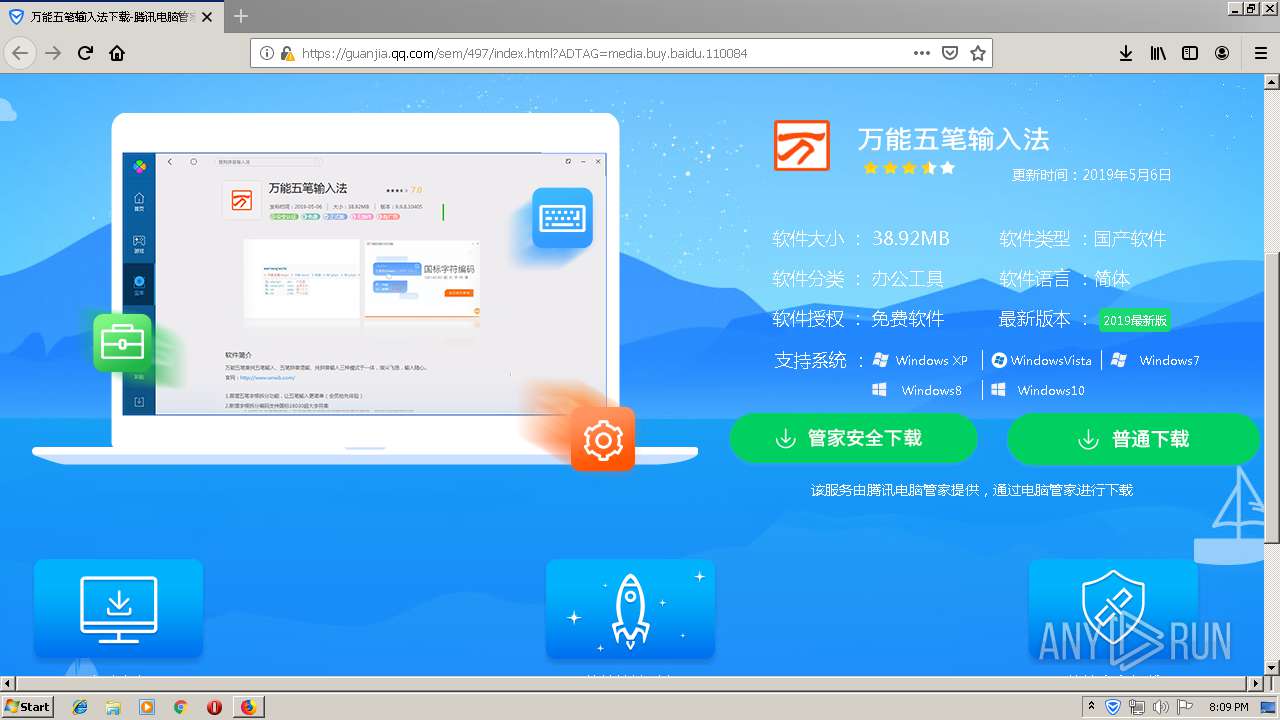
Task: Click the 万能五笔输入法 orange logo
Action: 802,146
